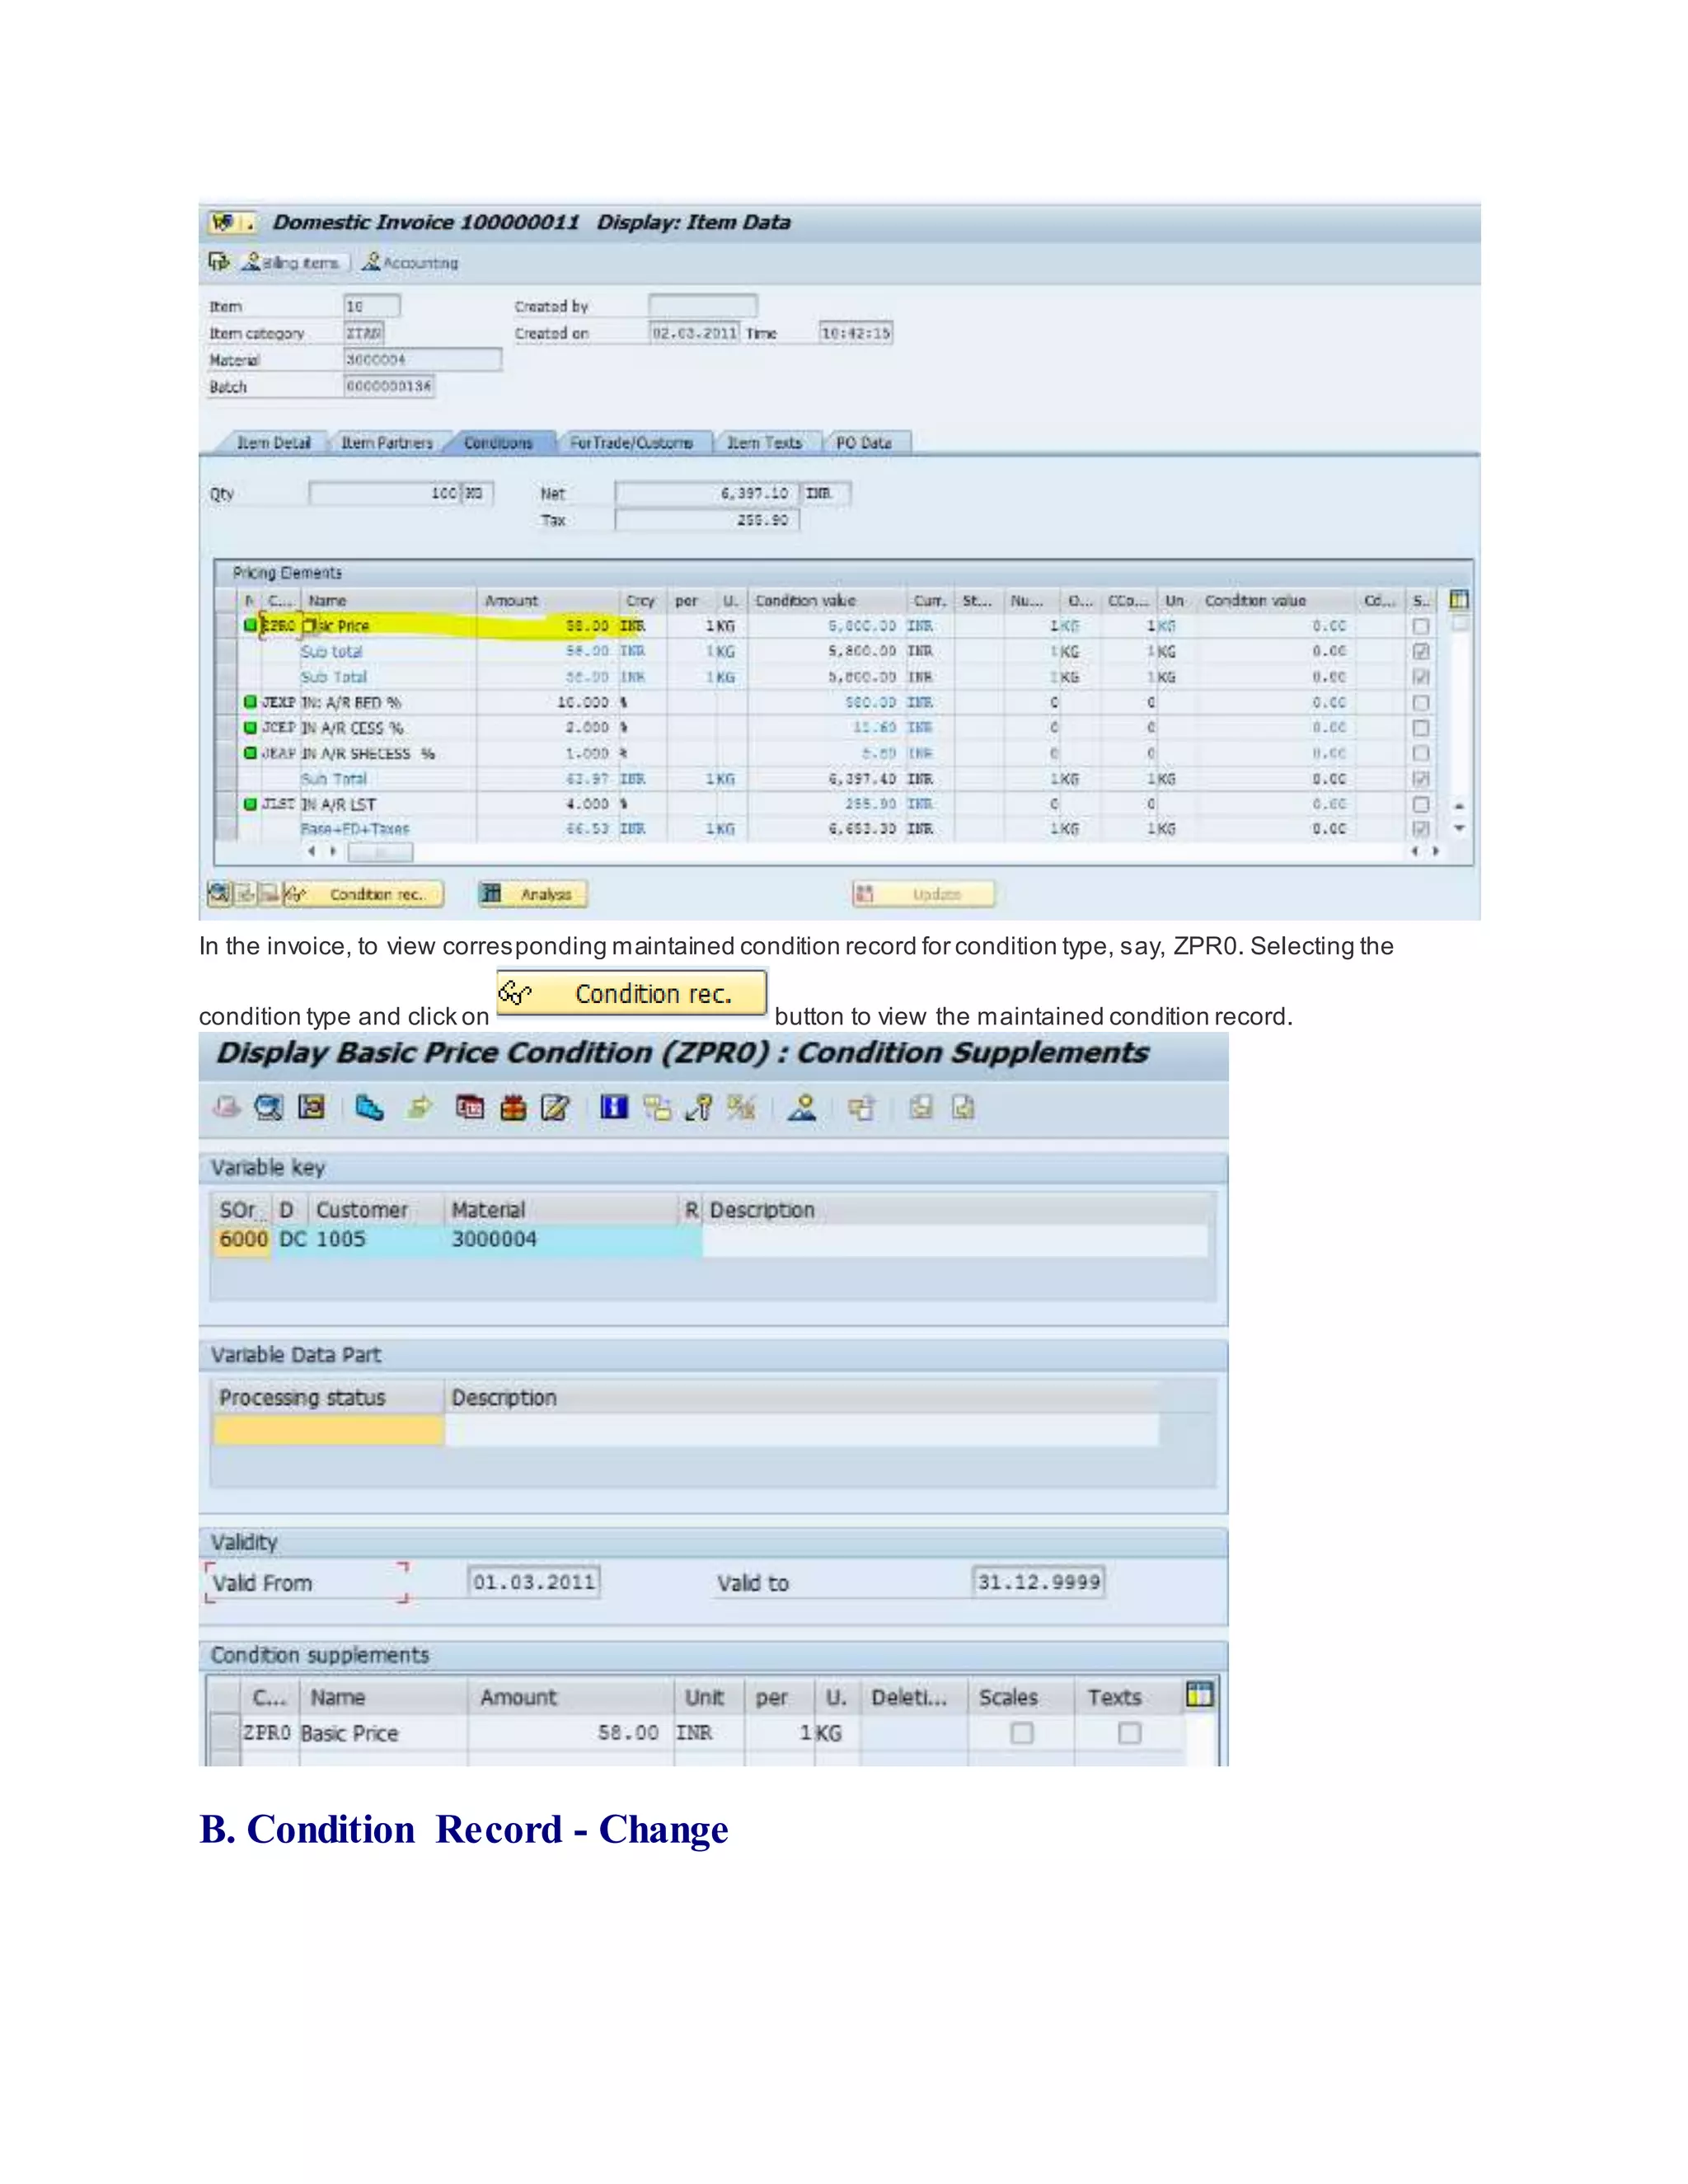Click the green status icon on the JEXP row

[x=250, y=702]
